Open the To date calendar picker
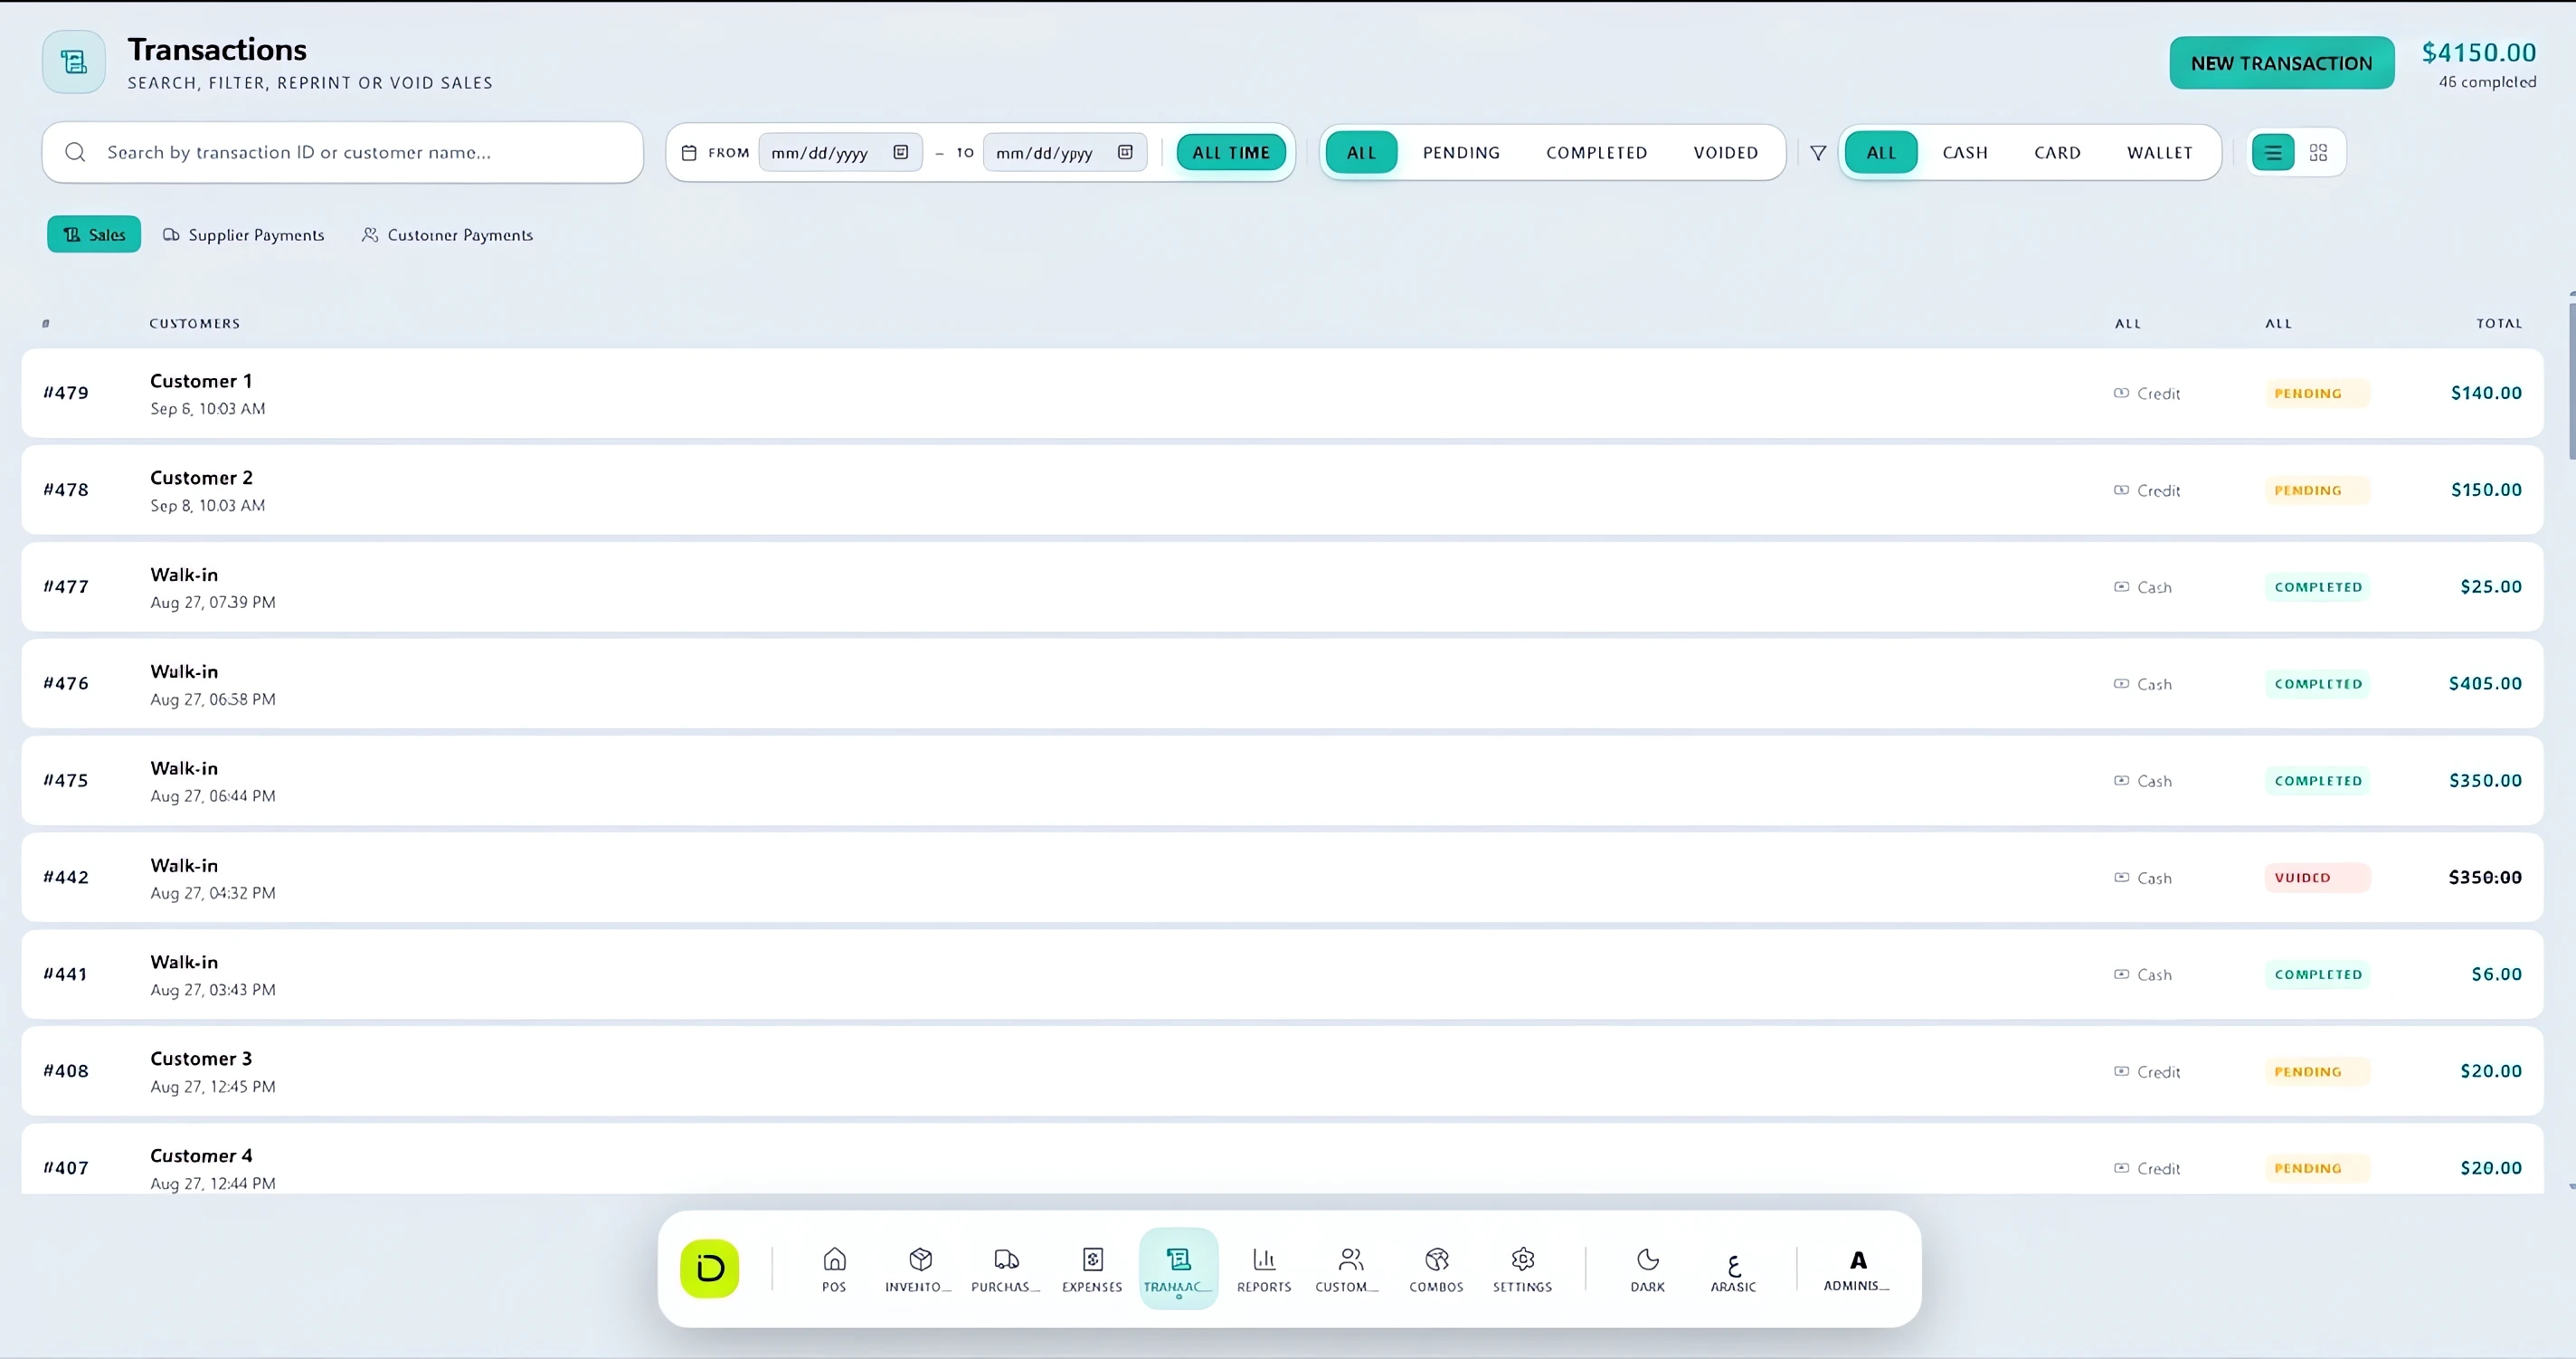The height and width of the screenshot is (1359, 2576). [1125, 152]
